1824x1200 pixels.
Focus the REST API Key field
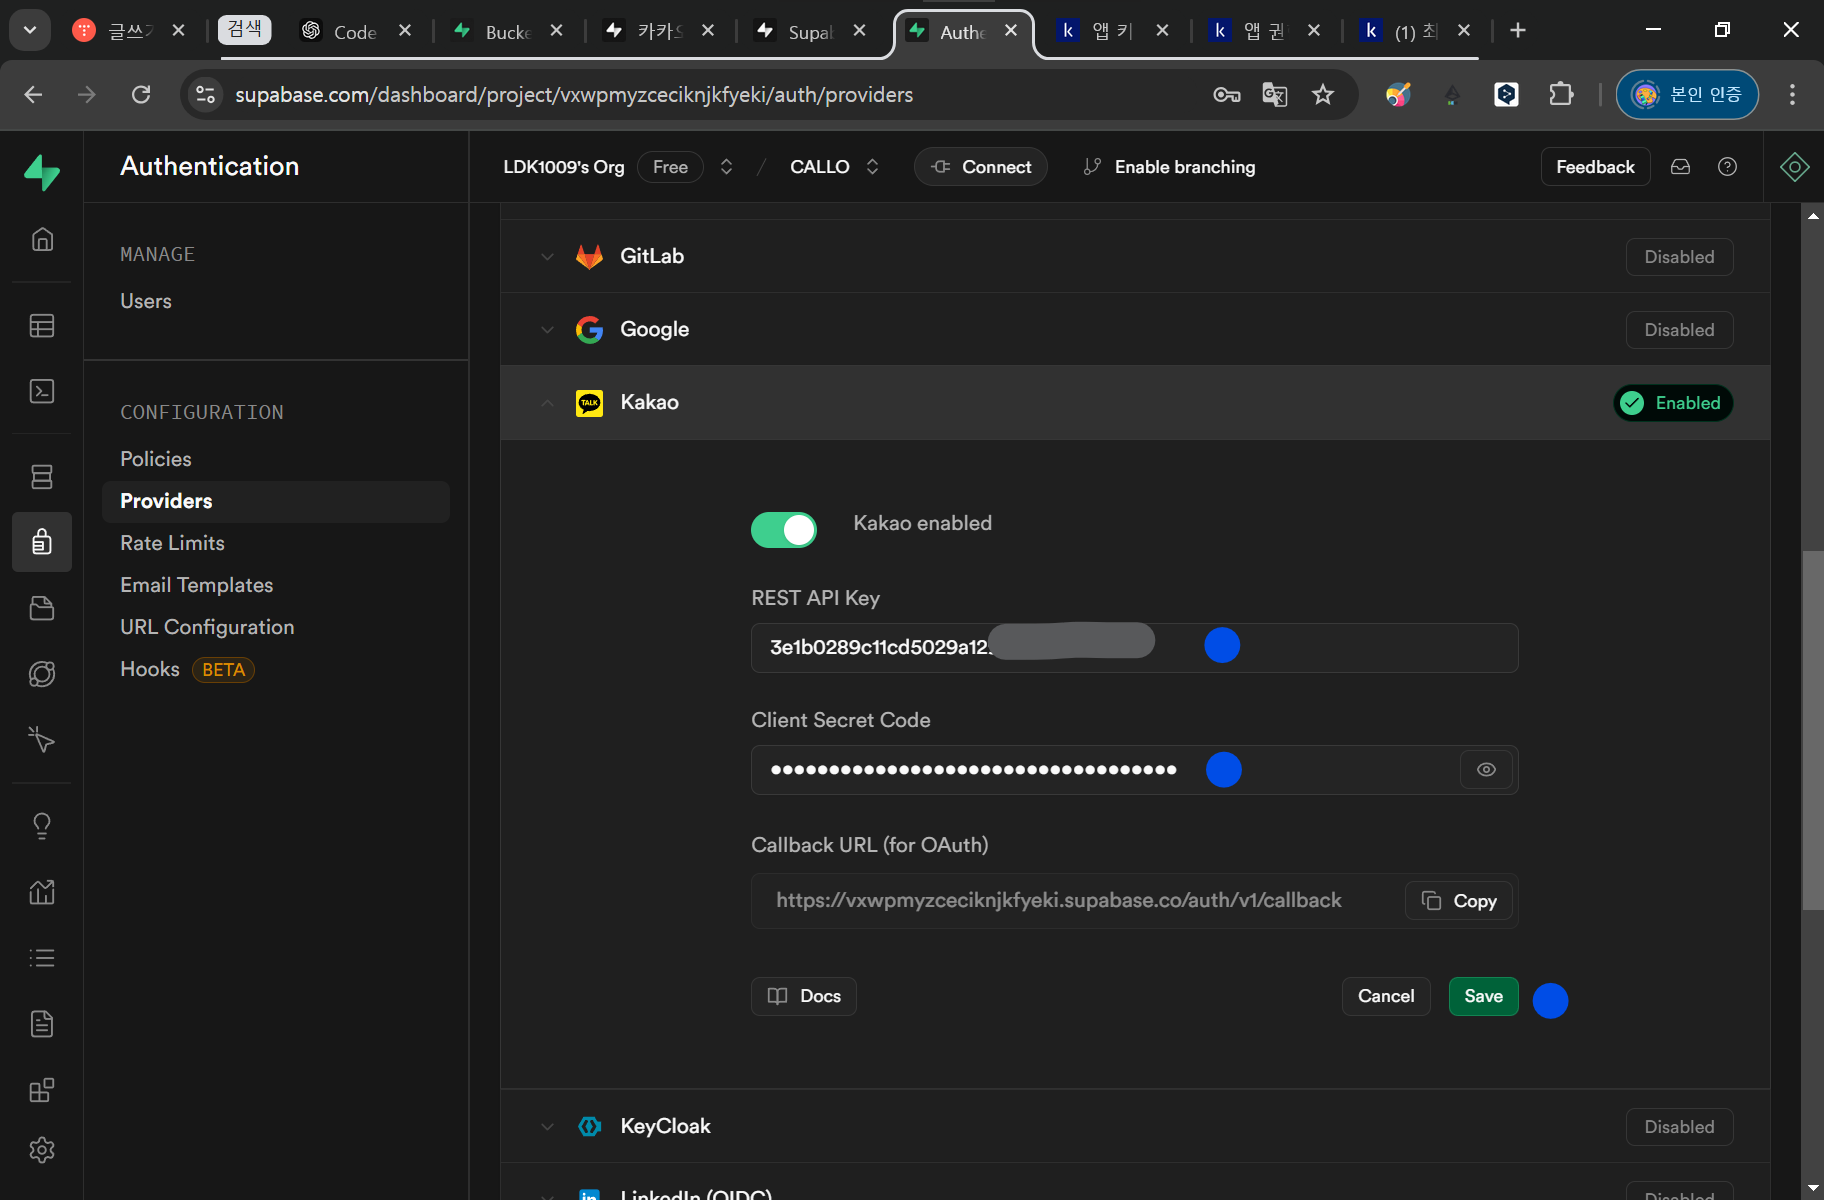(x=1135, y=648)
